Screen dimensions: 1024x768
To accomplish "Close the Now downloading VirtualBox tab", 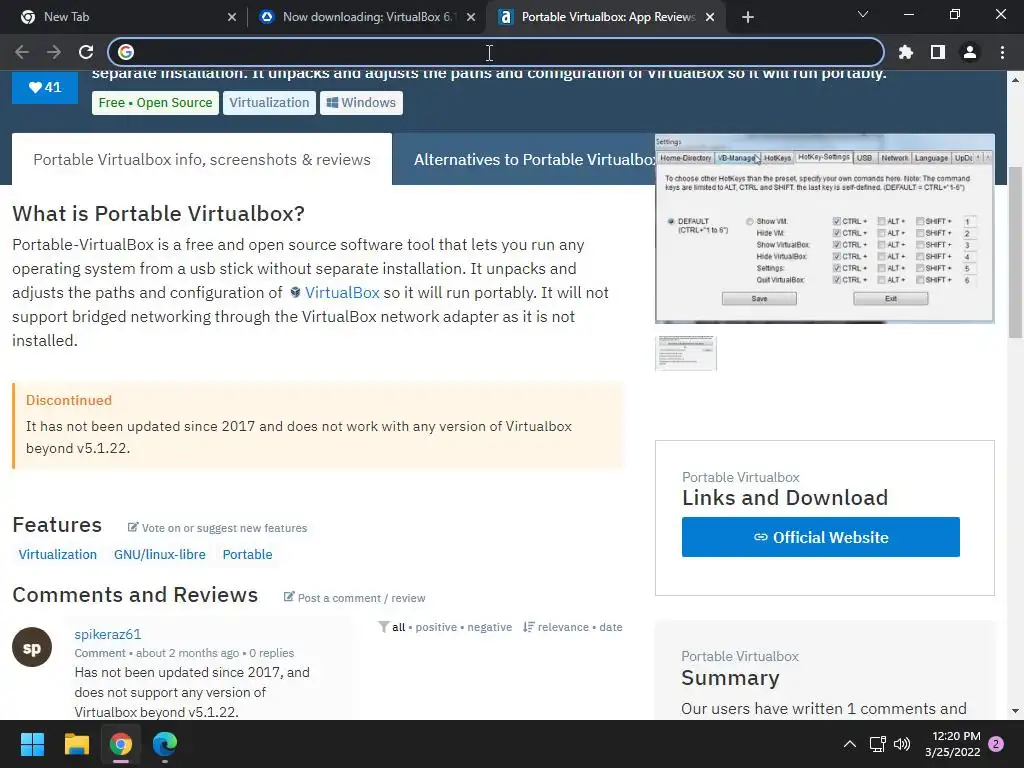I will [471, 17].
